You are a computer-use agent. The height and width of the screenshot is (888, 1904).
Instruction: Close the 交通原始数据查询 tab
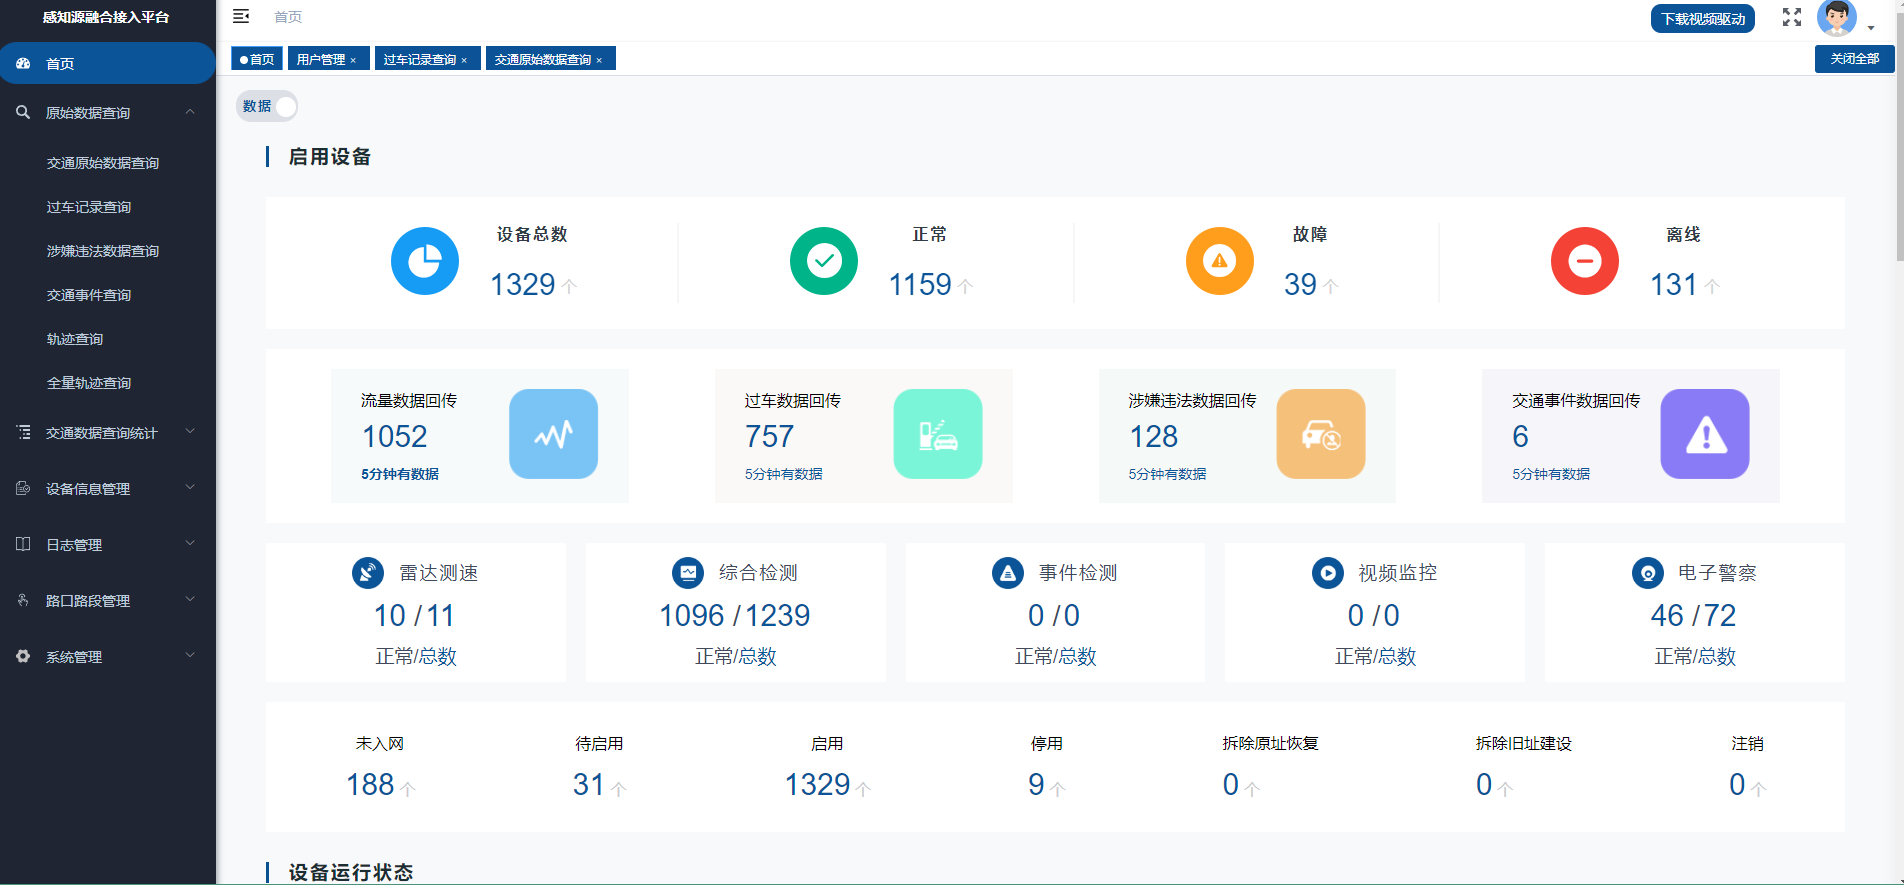pyautogui.click(x=599, y=60)
